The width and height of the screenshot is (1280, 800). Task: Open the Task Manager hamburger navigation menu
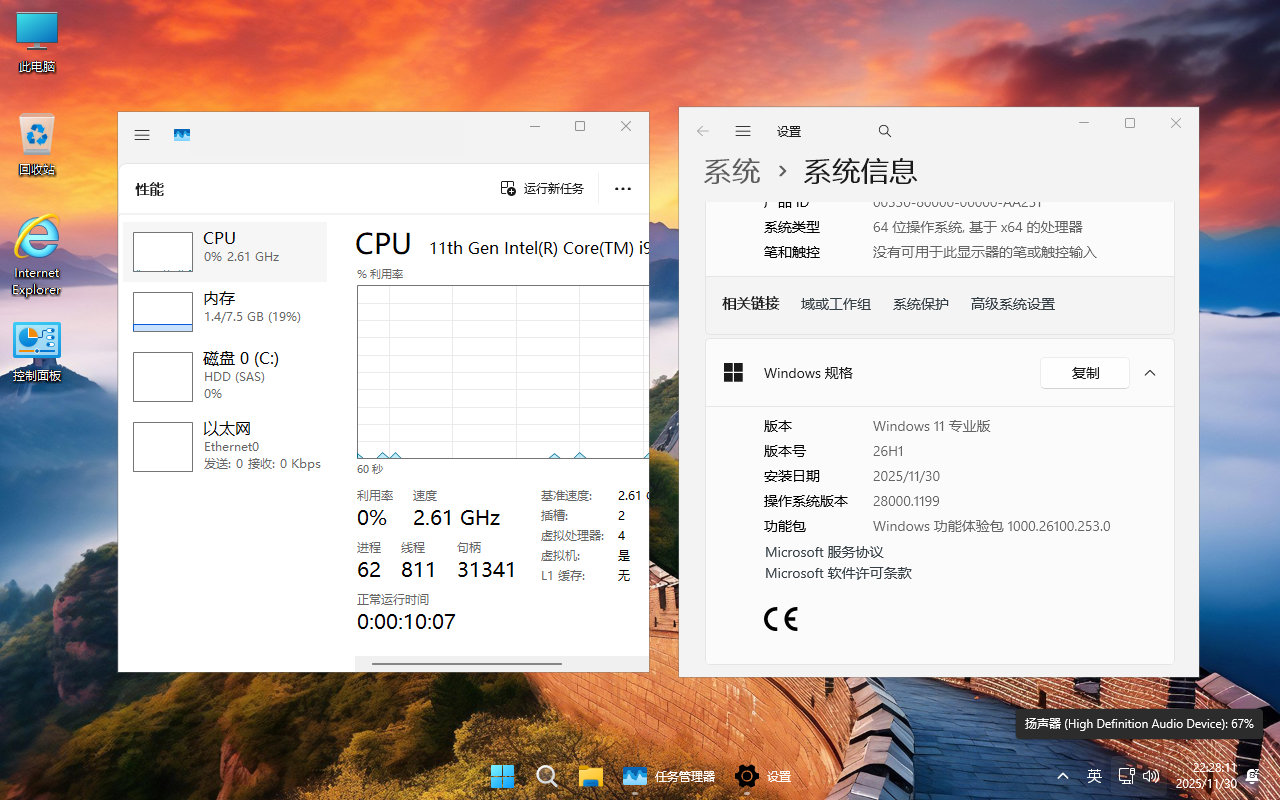(x=141, y=134)
